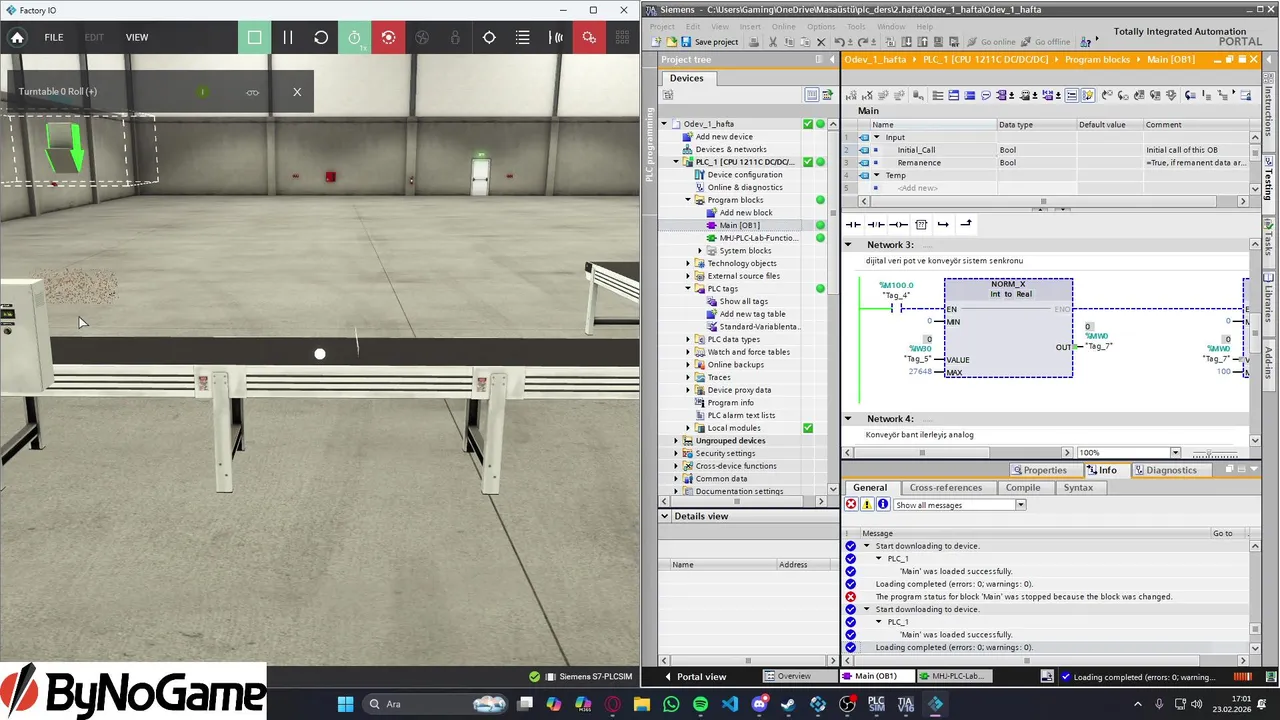The height and width of the screenshot is (720, 1280).
Task: Select the Cross-references tab
Action: pyautogui.click(x=946, y=488)
